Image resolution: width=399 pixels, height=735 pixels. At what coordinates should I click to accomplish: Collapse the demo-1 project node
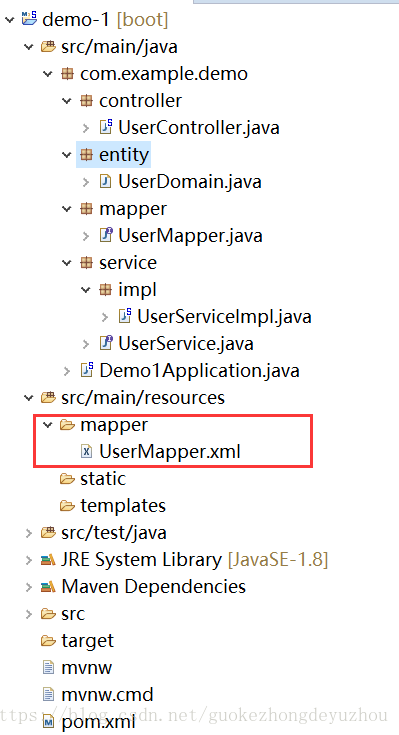10,20
